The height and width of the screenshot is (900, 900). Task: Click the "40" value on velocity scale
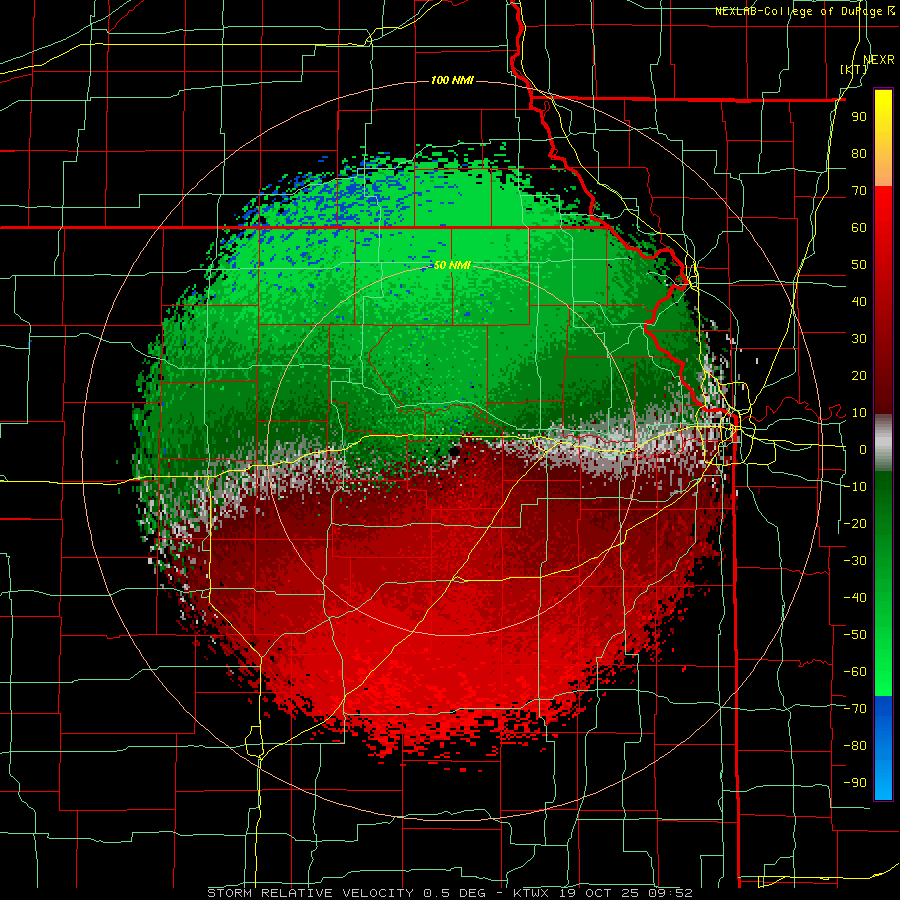pyautogui.click(x=859, y=302)
